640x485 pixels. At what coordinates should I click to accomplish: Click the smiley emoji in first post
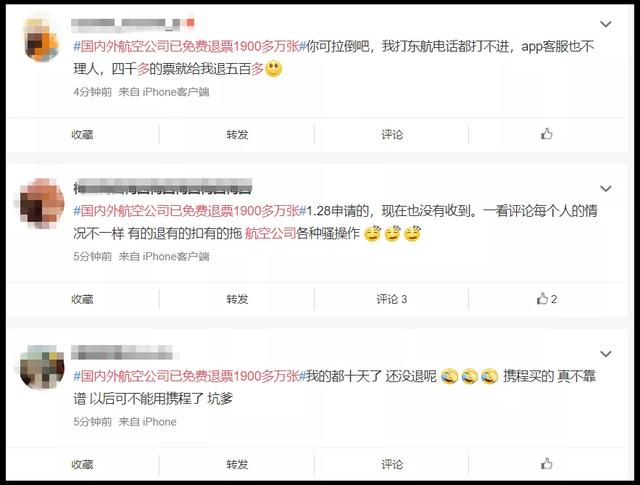273,69
